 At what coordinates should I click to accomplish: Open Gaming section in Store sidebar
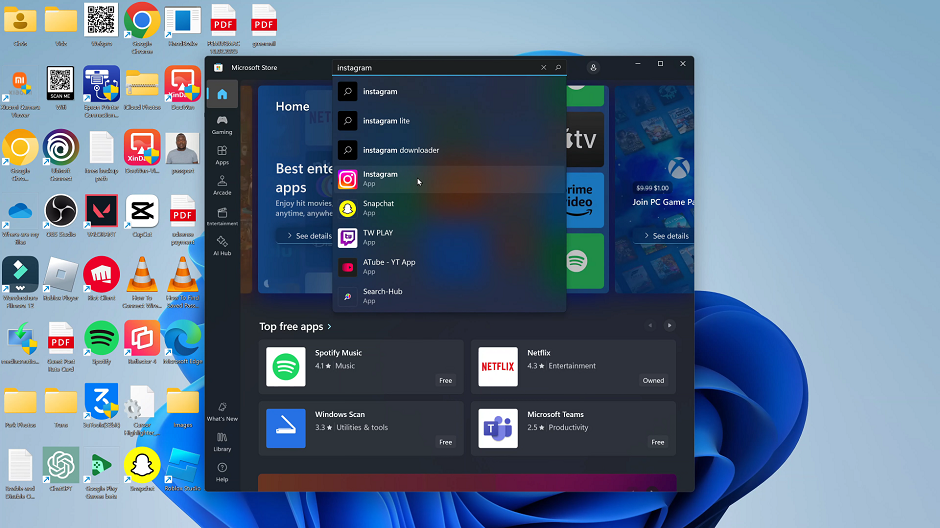(x=222, y=125)
